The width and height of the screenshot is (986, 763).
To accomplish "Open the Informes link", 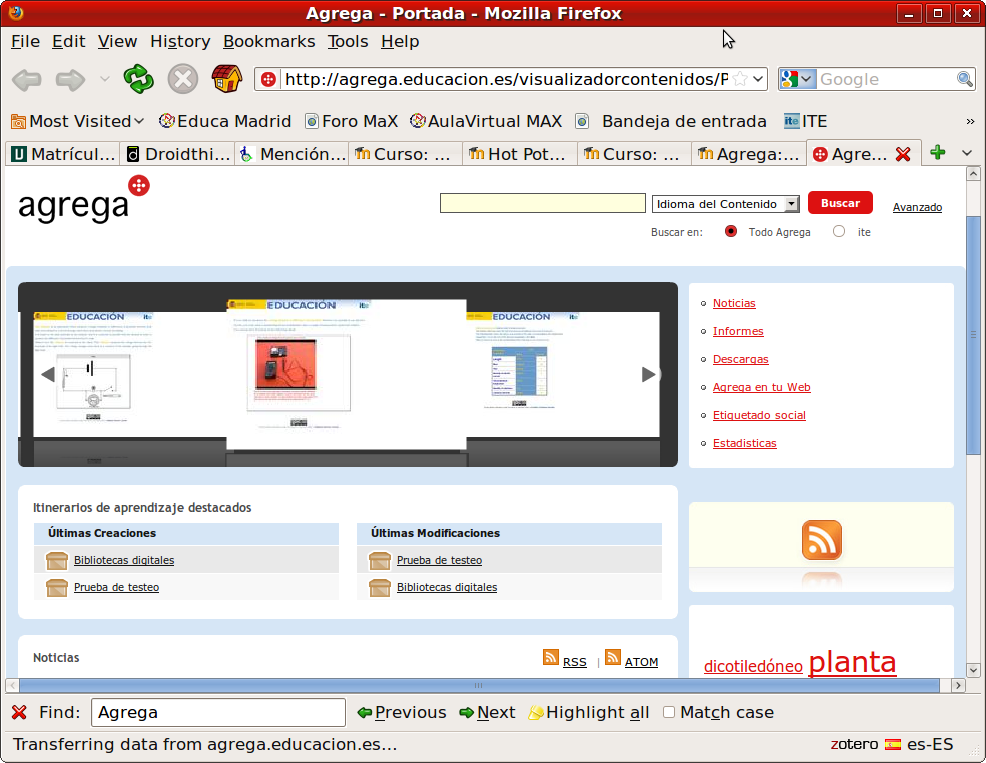I will coord(738,331).
